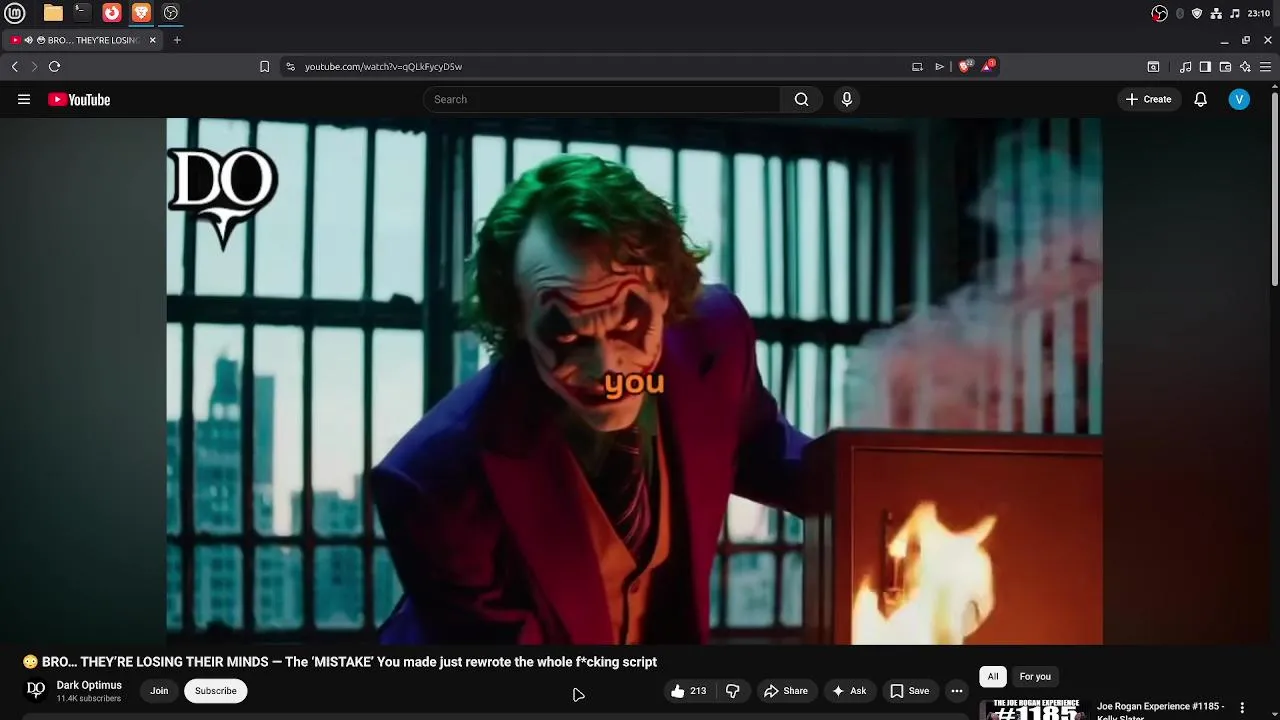
Task: Bookmark this page
Action: (x=264, y=67)
